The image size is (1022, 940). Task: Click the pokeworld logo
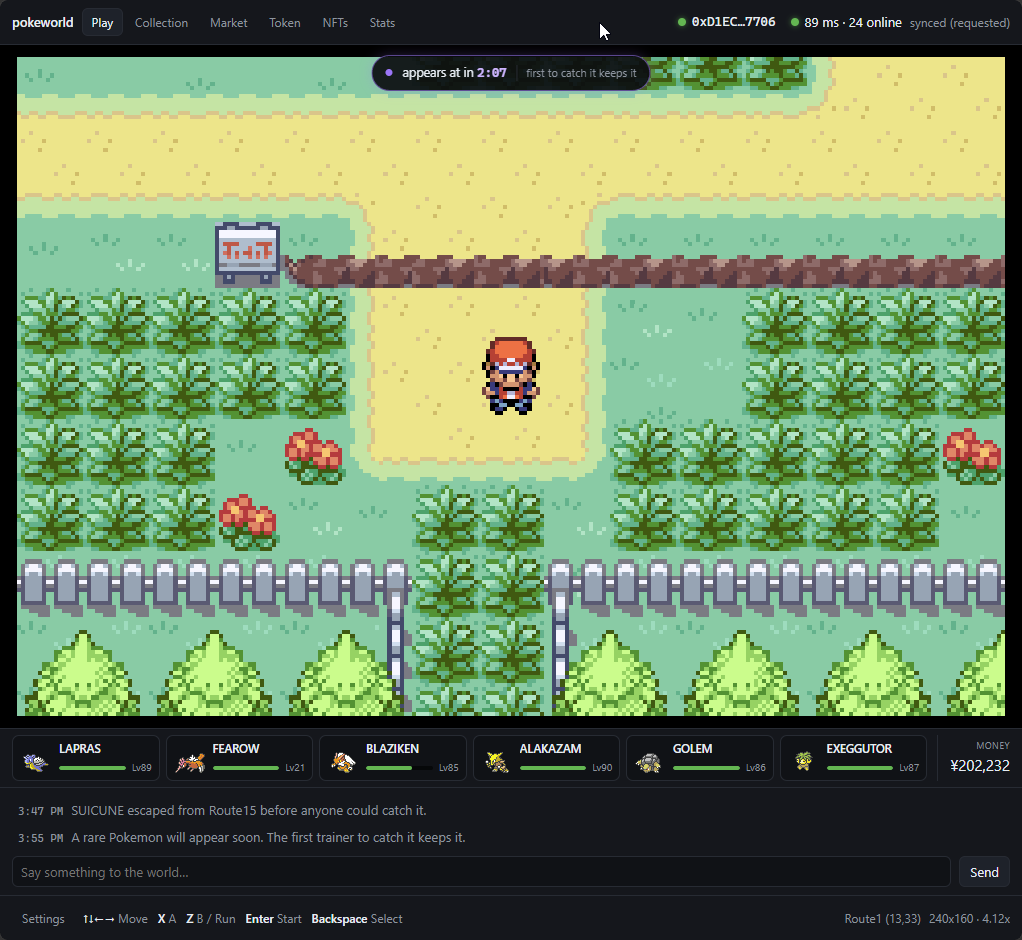[x=42, y=23]
